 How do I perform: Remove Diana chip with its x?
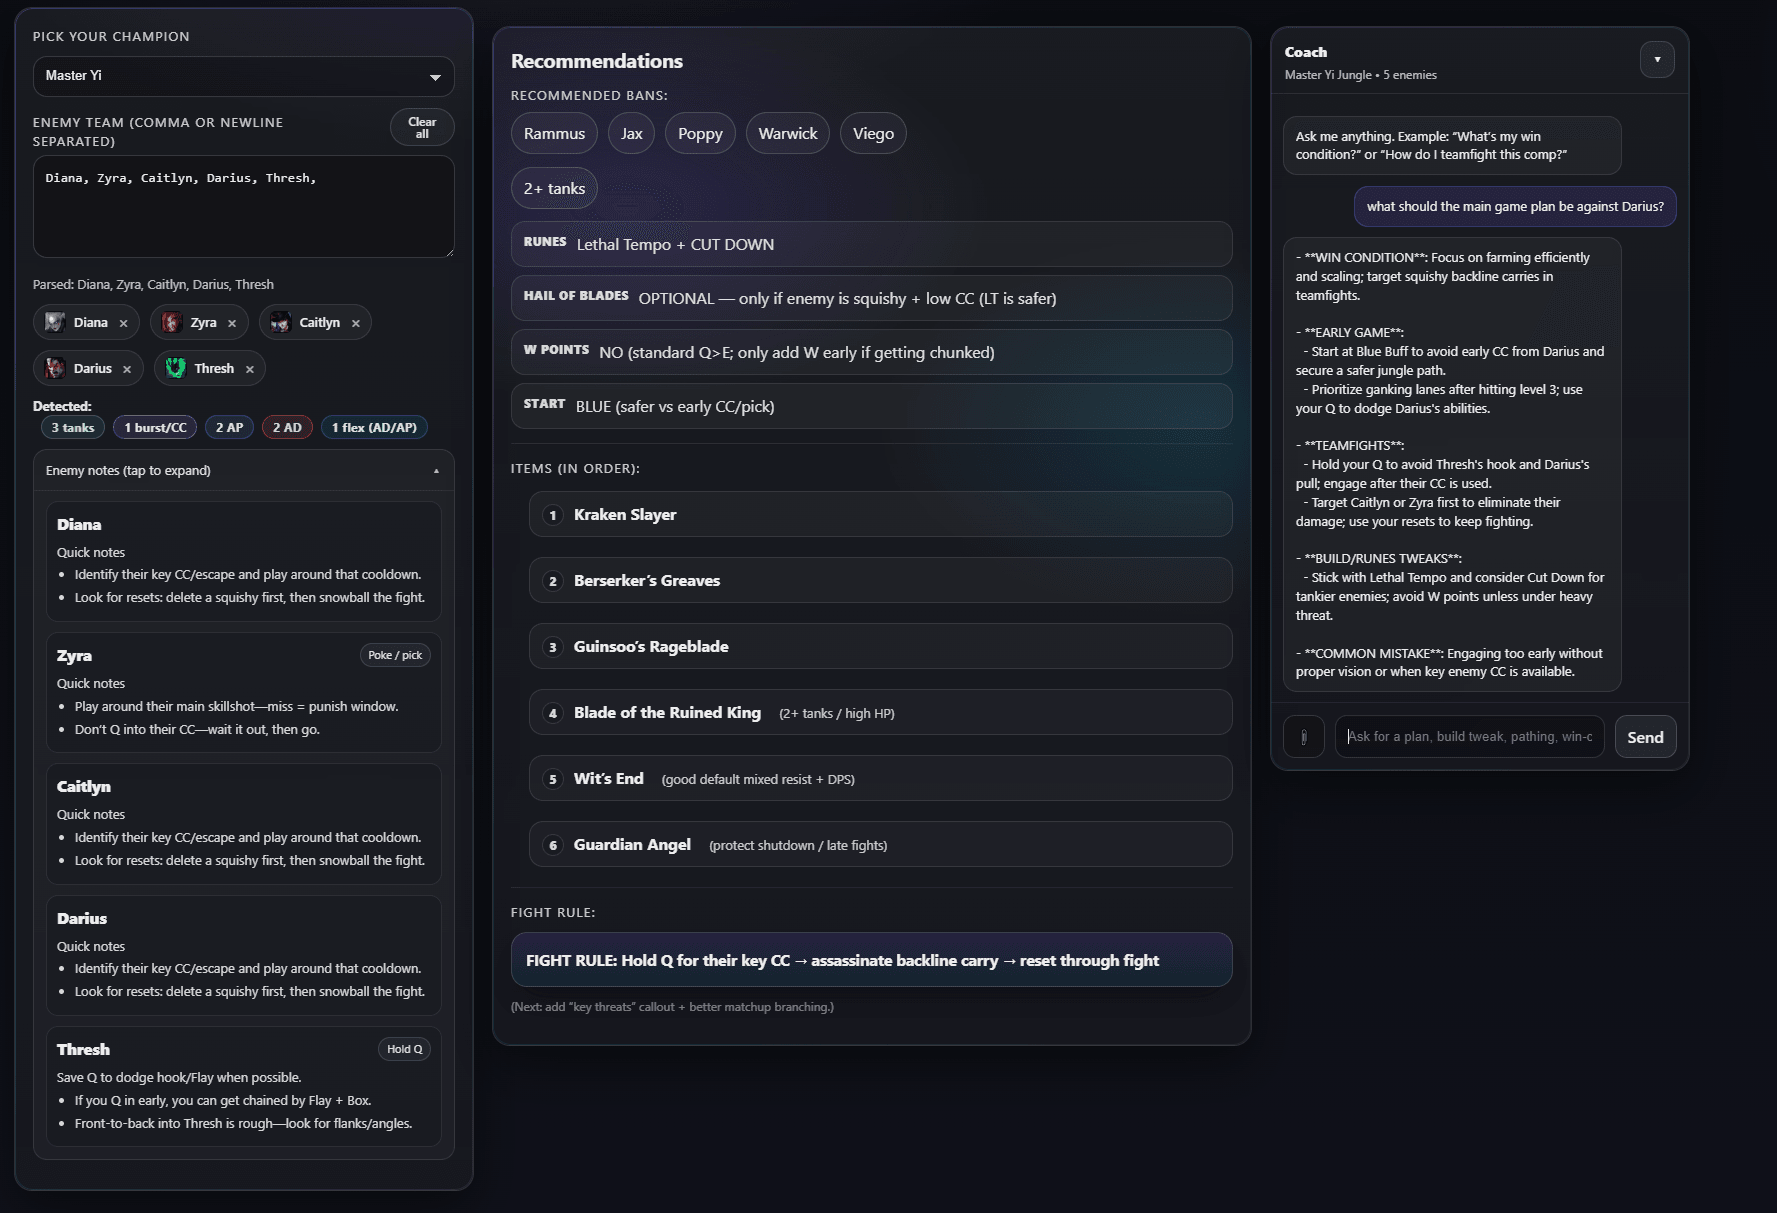123,323
